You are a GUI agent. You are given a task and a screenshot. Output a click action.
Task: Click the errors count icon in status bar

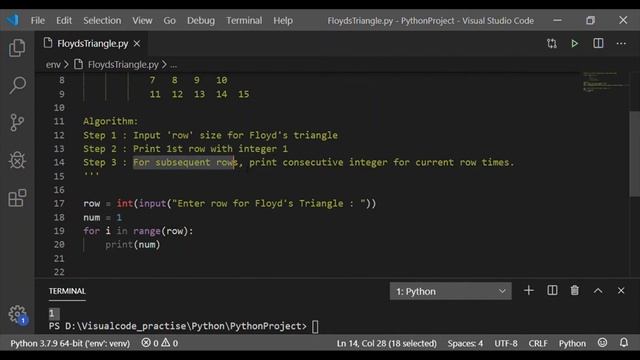[146, 343]
